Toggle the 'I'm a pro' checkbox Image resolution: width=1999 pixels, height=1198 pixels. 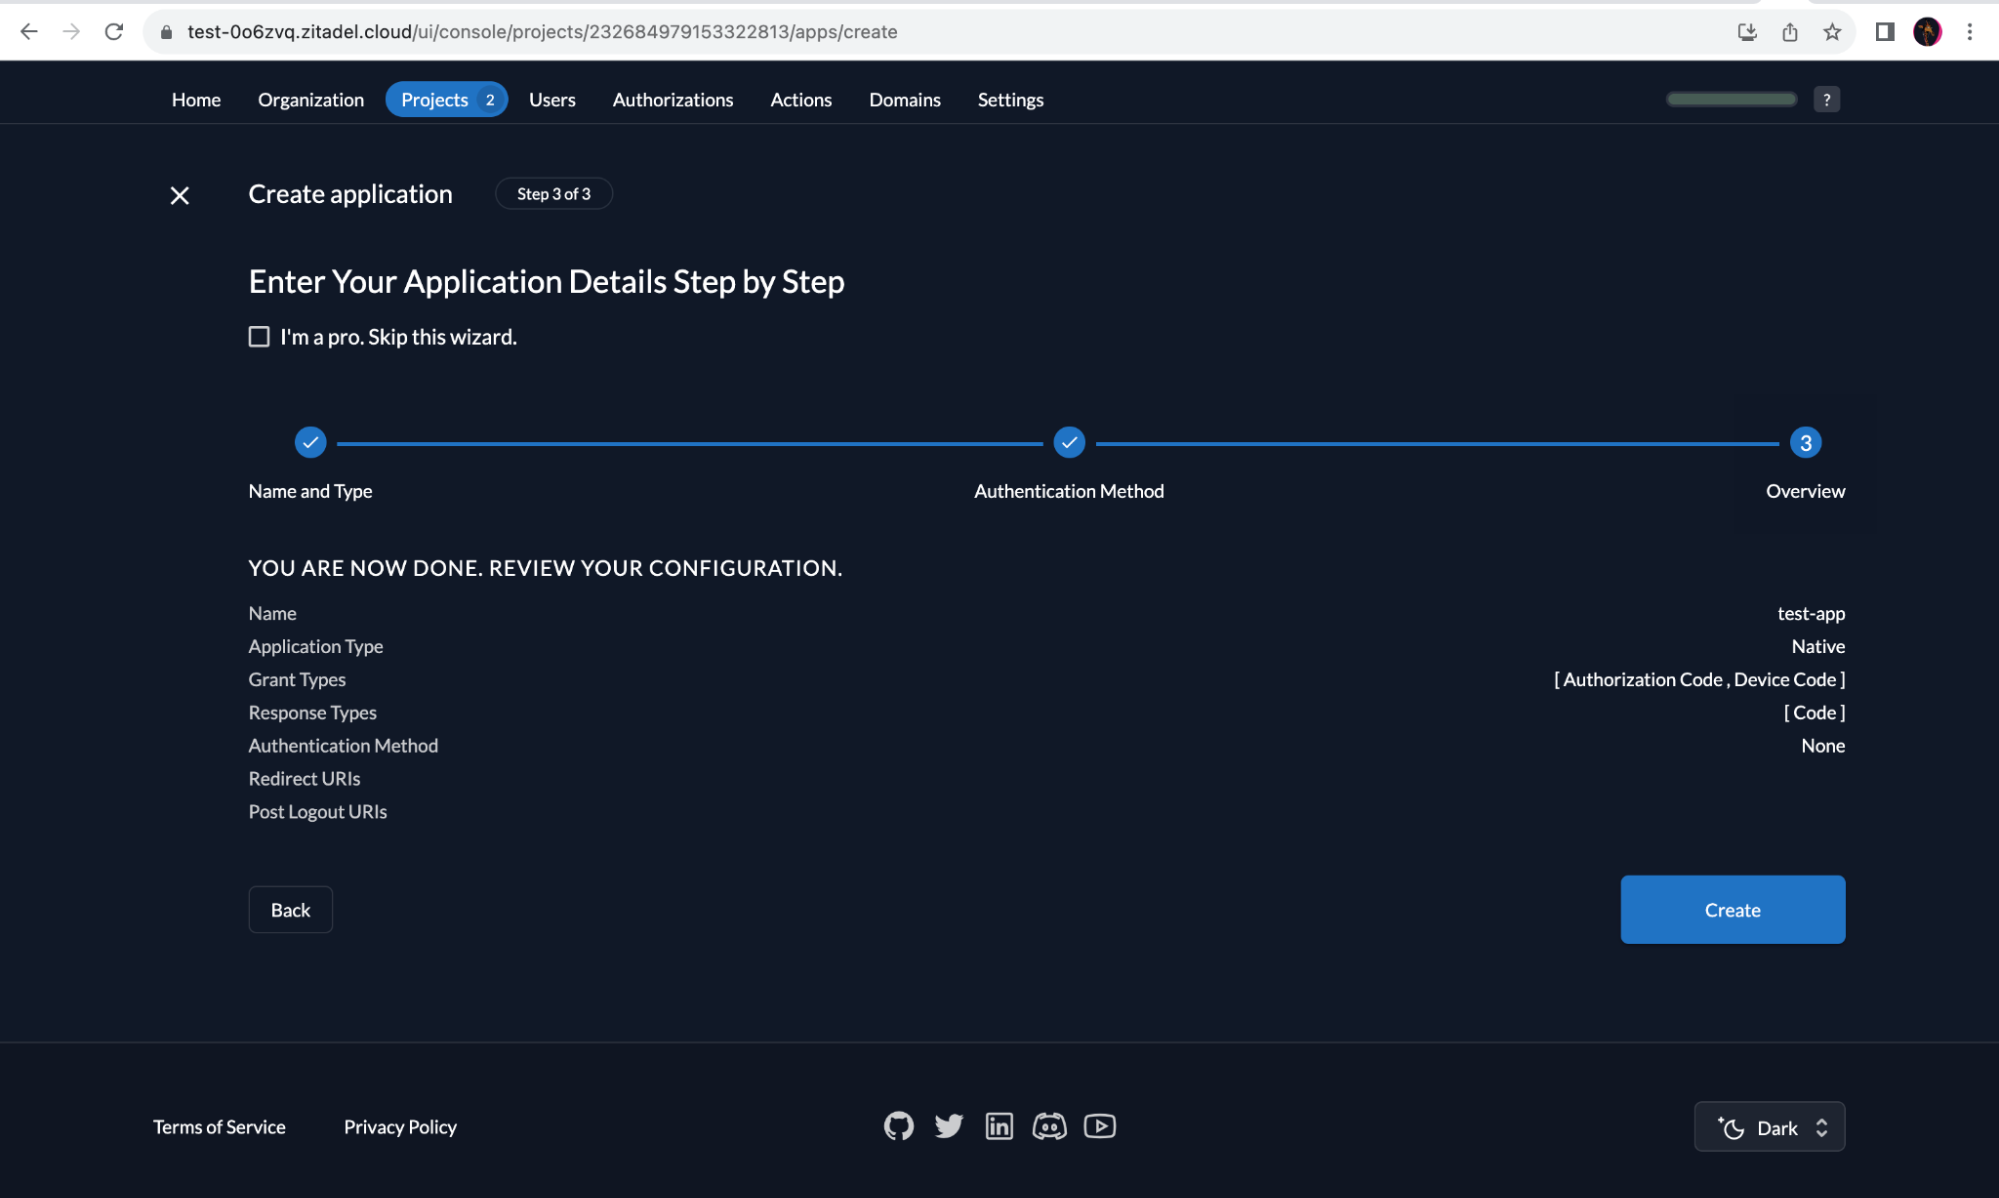coord(257,337)
